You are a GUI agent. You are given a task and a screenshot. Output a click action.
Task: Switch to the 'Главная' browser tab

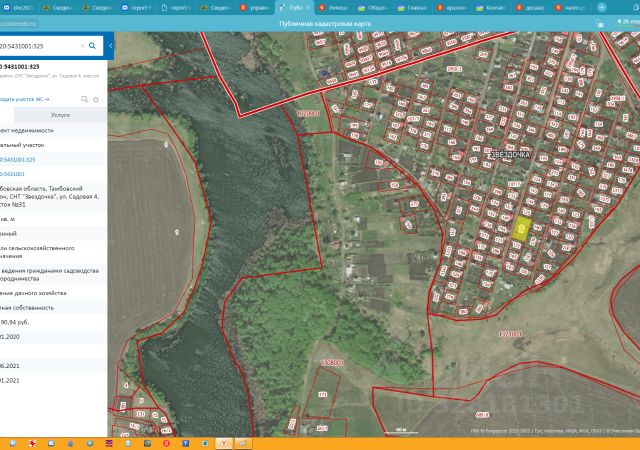click(x=413, y=7)
